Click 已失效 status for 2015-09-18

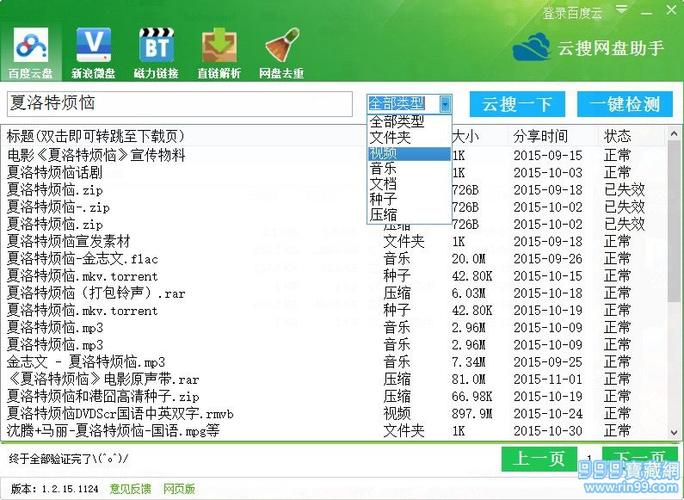(x=624, y=190)
